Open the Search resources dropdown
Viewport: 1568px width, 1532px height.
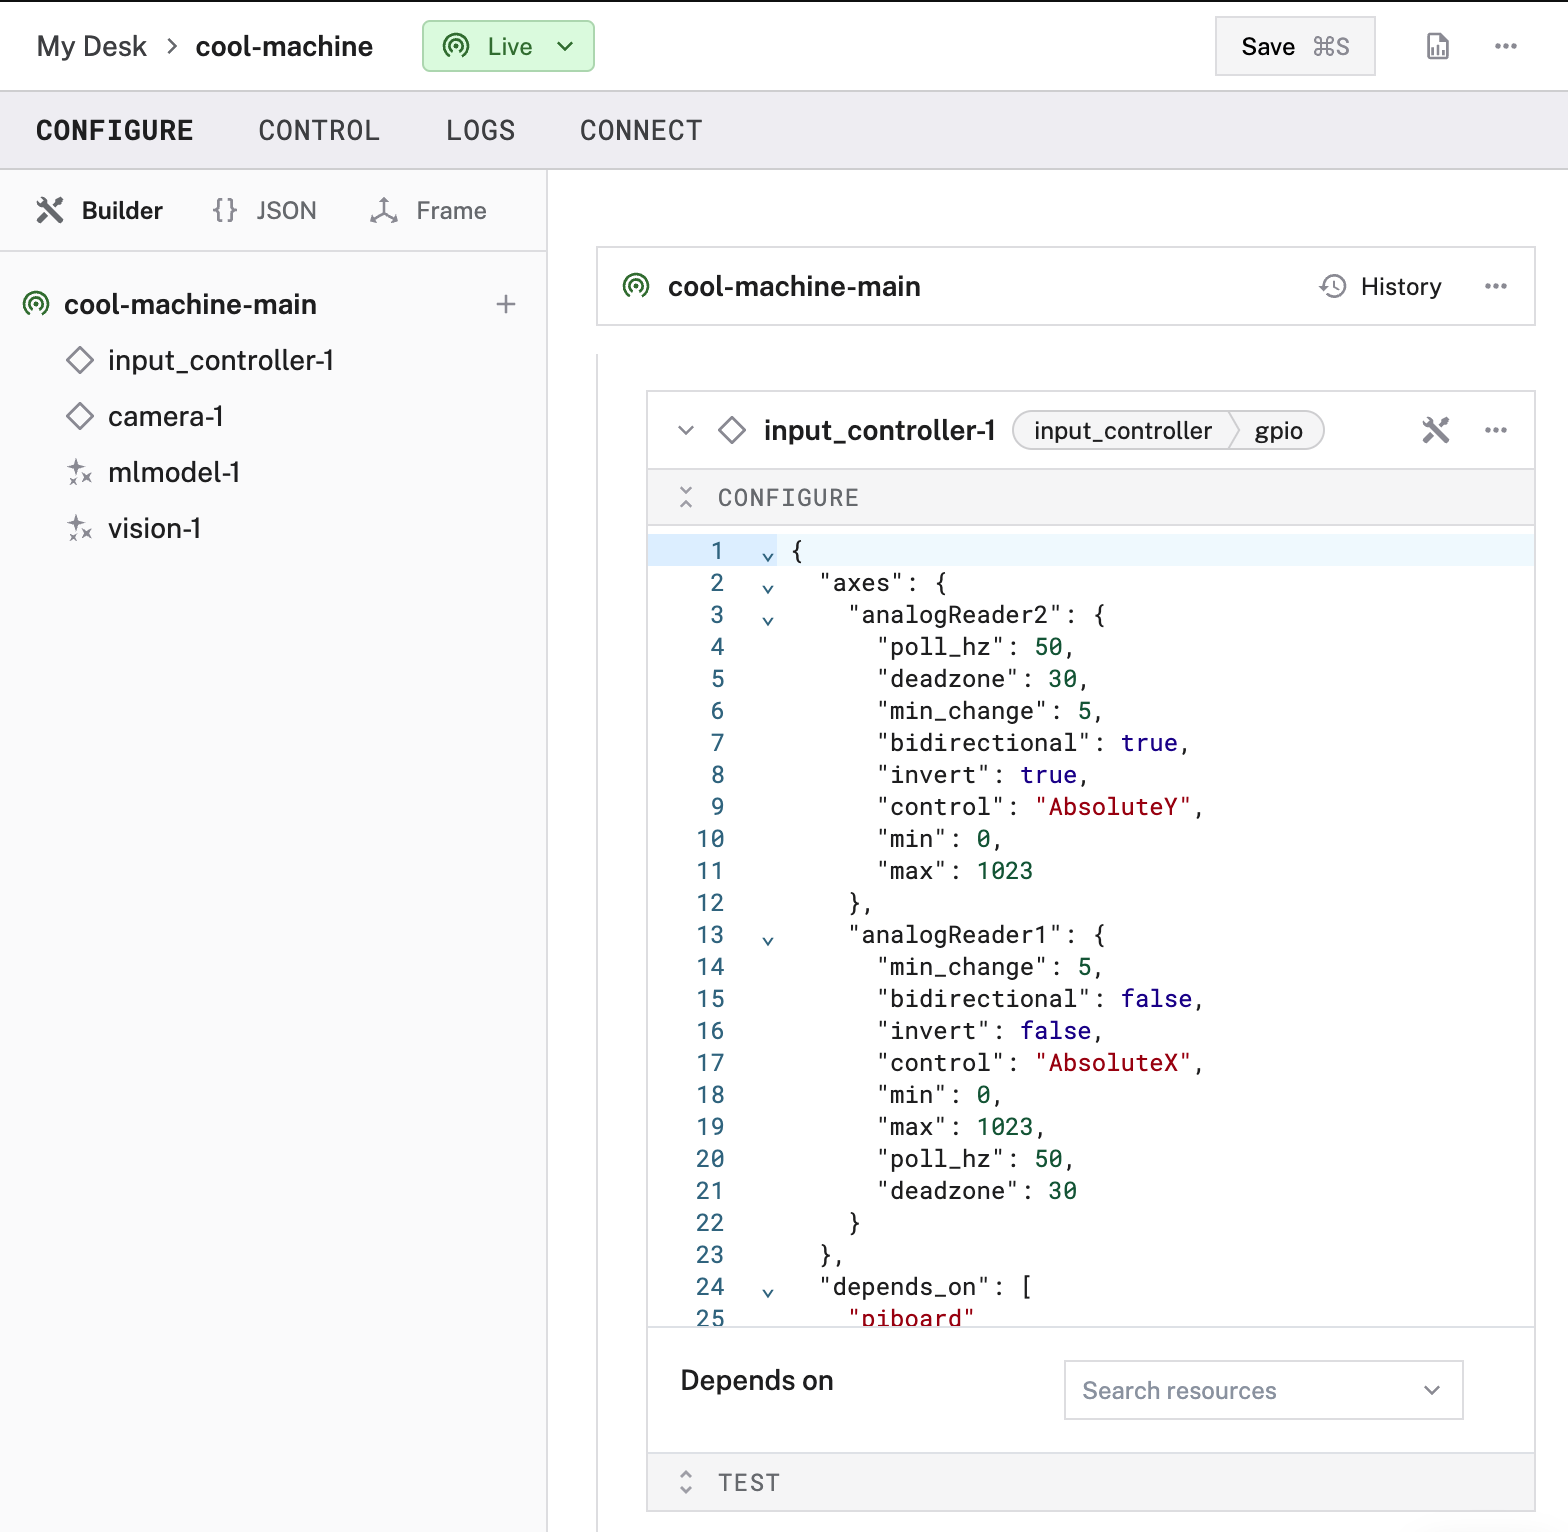coord(1262,1390)
